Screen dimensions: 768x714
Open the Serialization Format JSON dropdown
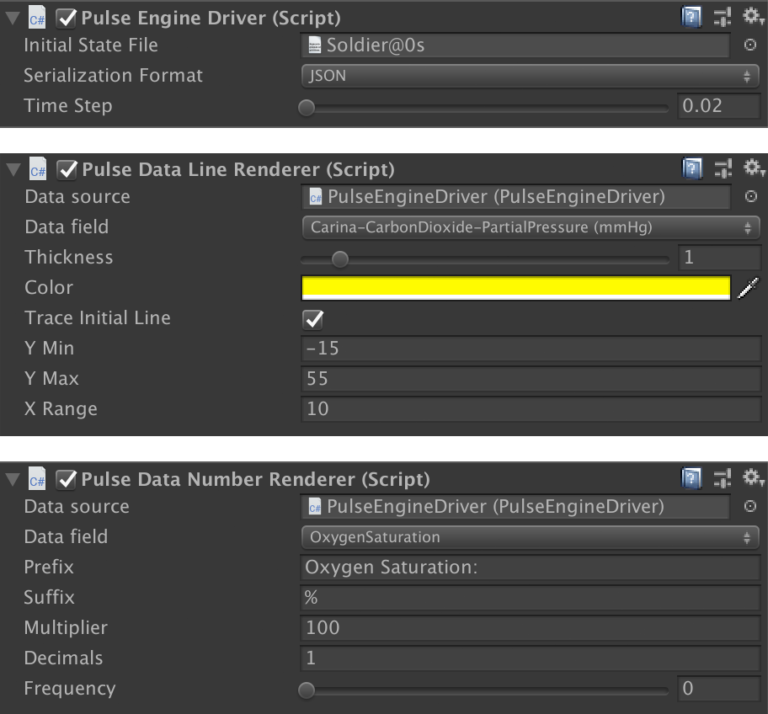[x=530, y=76]
